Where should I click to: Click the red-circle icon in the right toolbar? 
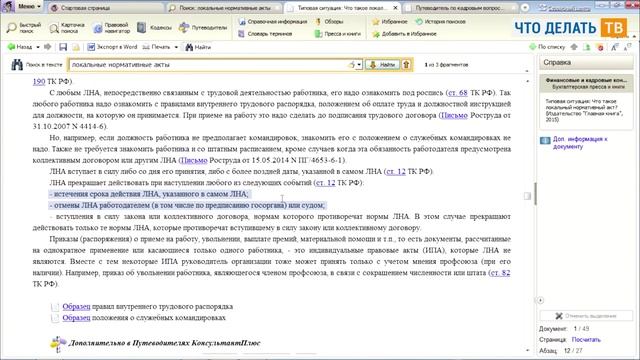click(600, 47)
